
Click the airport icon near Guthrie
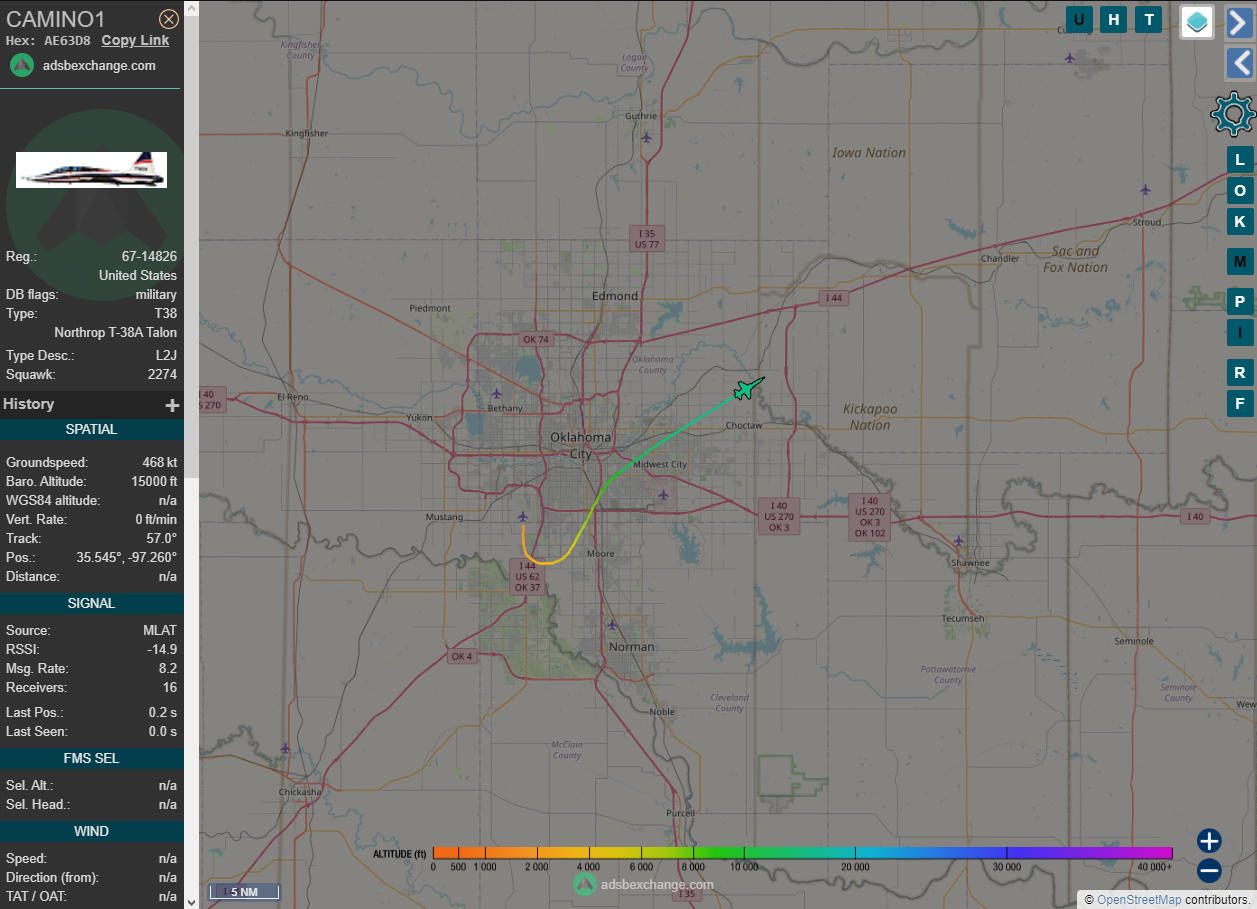[647, 137]
